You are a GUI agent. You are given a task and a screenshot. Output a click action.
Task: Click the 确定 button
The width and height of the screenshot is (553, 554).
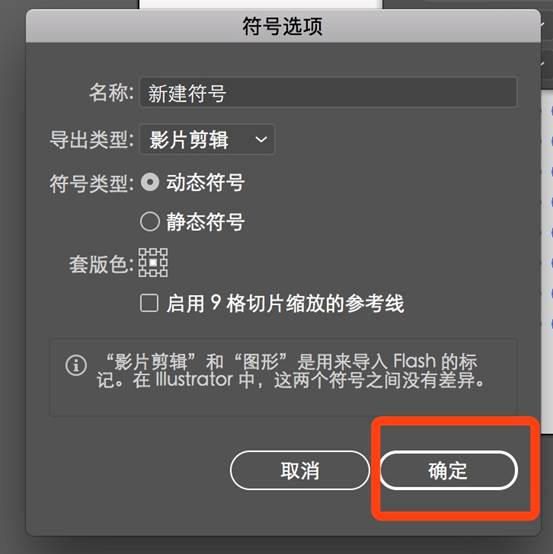tap(449, 470)
